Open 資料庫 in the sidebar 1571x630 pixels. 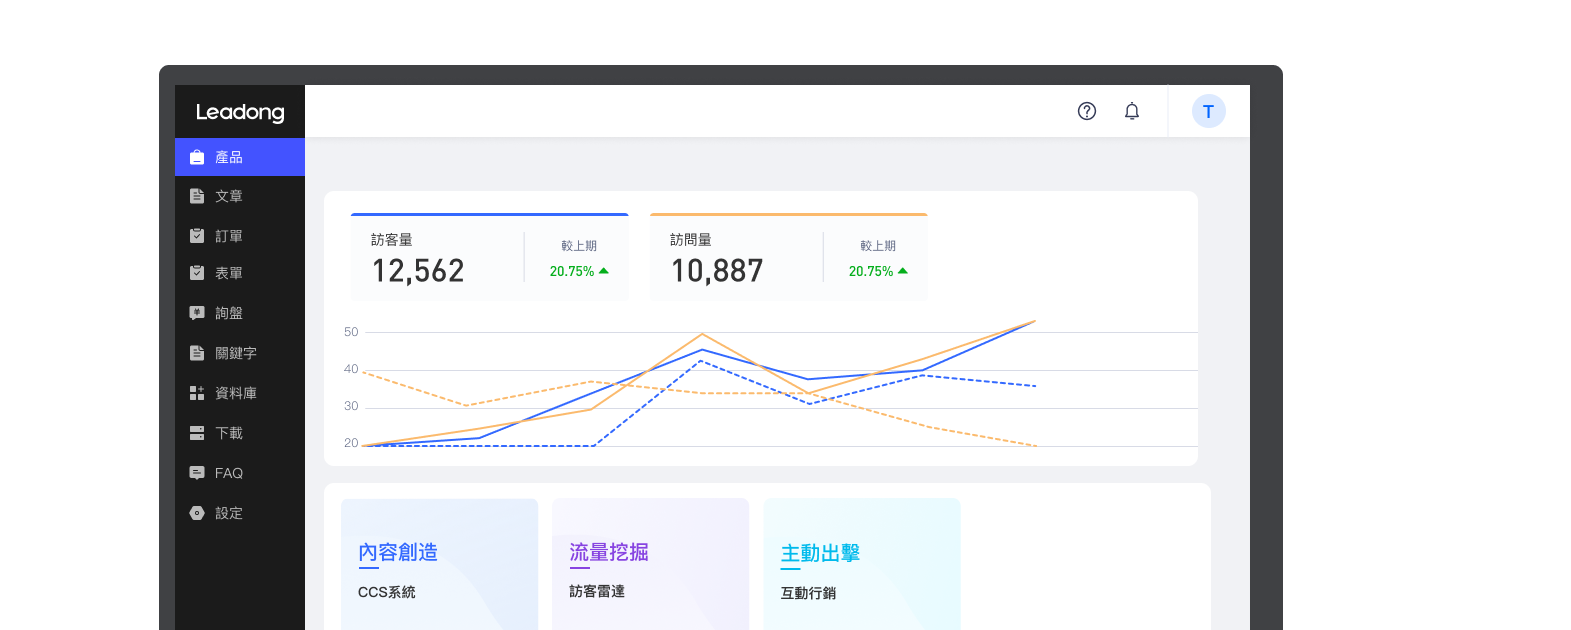(x=240, y=393)
